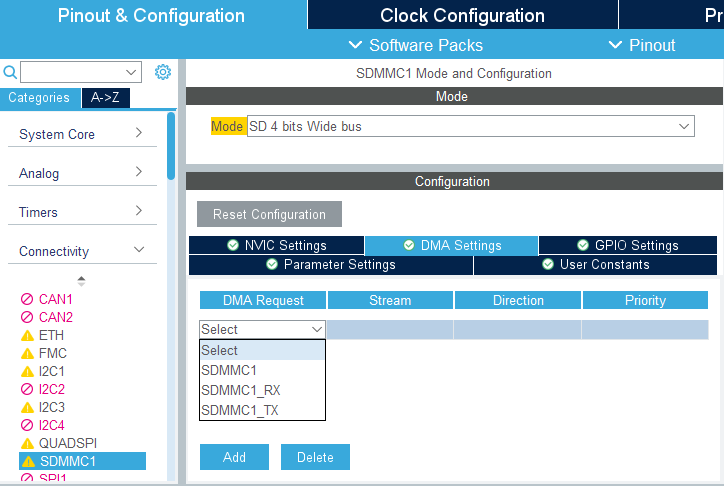This screenshot has width=724, height=491.
Task: Switch to Clock Configuration tab
Action: click(x=463, y=16)
